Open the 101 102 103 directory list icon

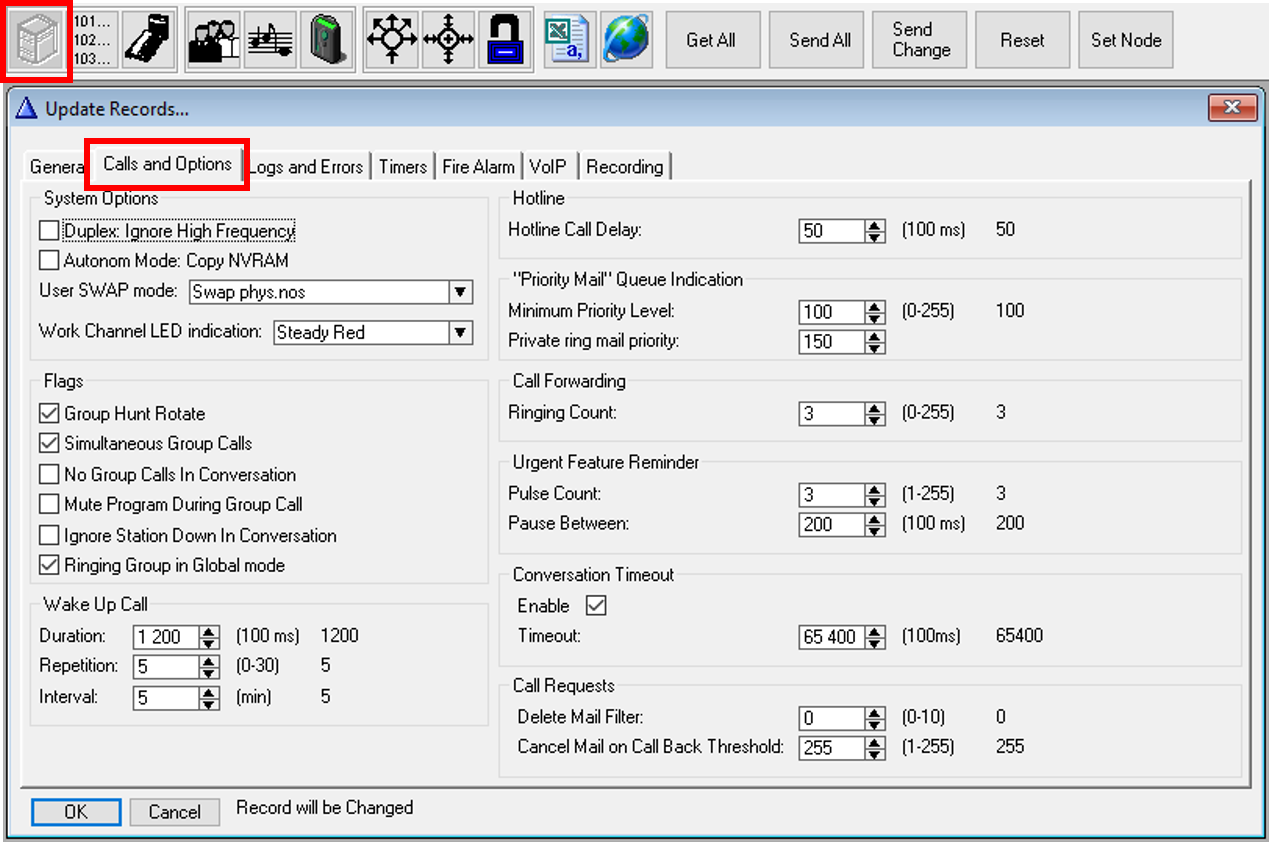coord(93,40)
